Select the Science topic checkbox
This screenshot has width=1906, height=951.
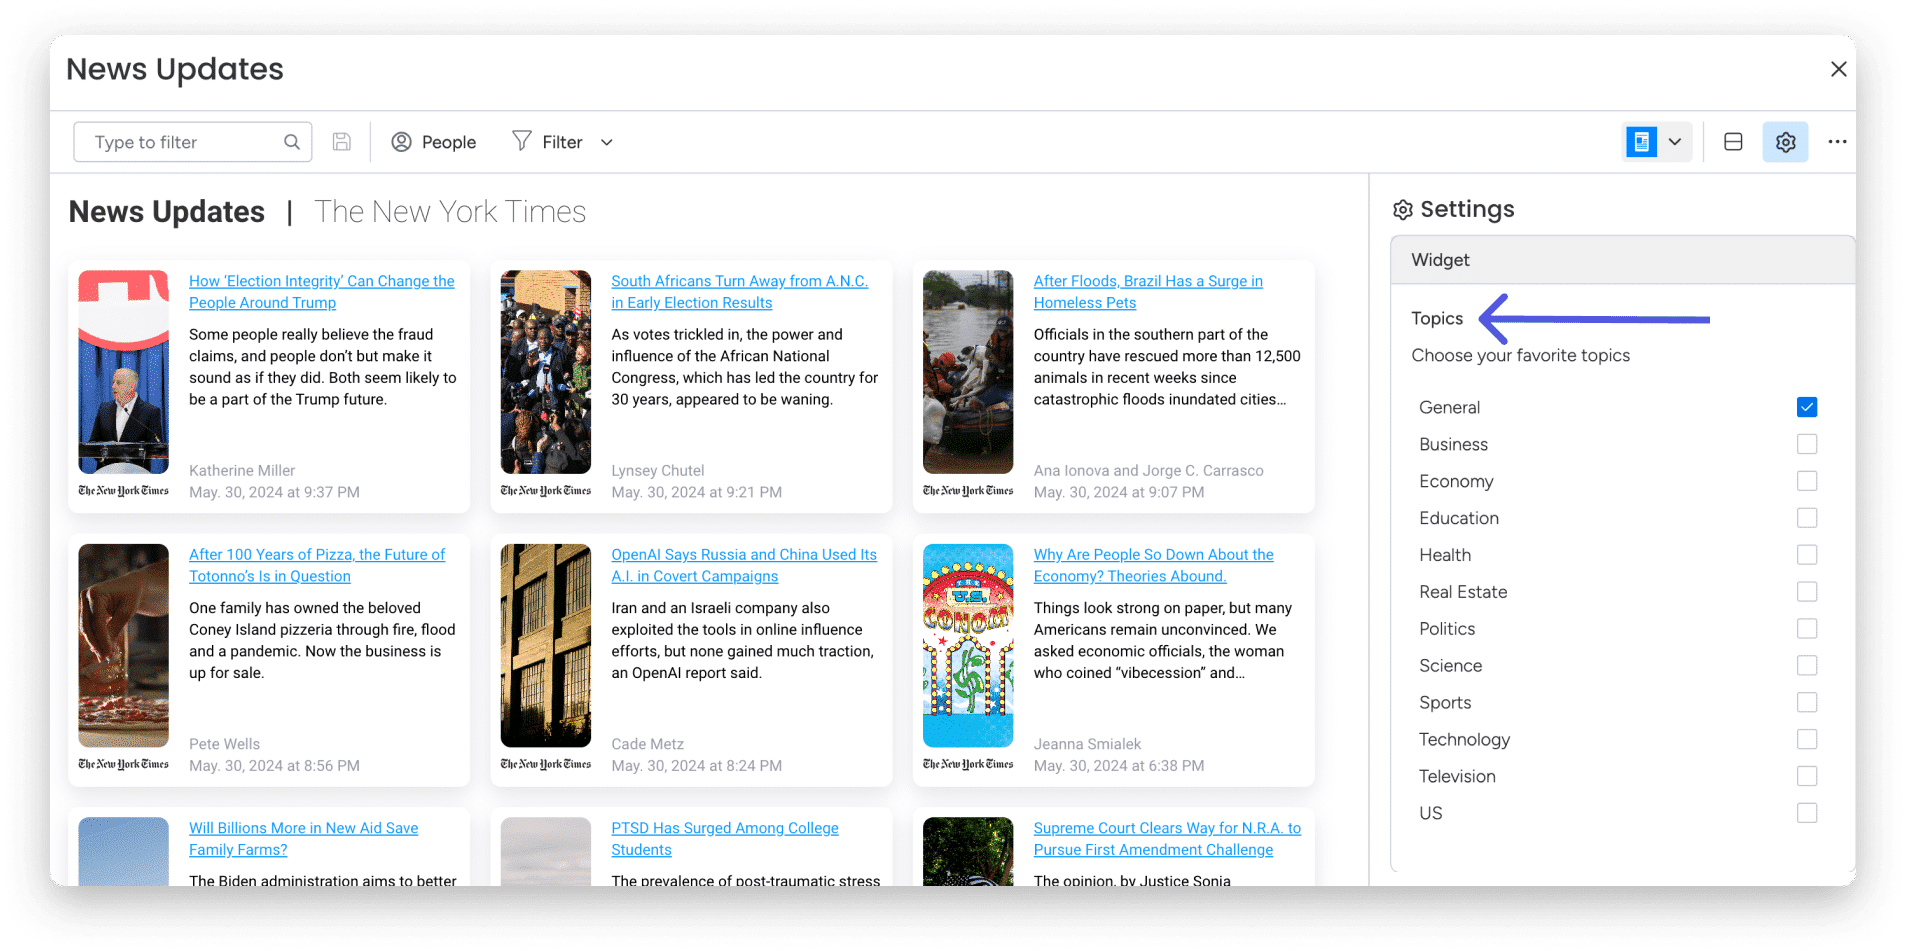pyautogui.click(x=1807, y=666)
